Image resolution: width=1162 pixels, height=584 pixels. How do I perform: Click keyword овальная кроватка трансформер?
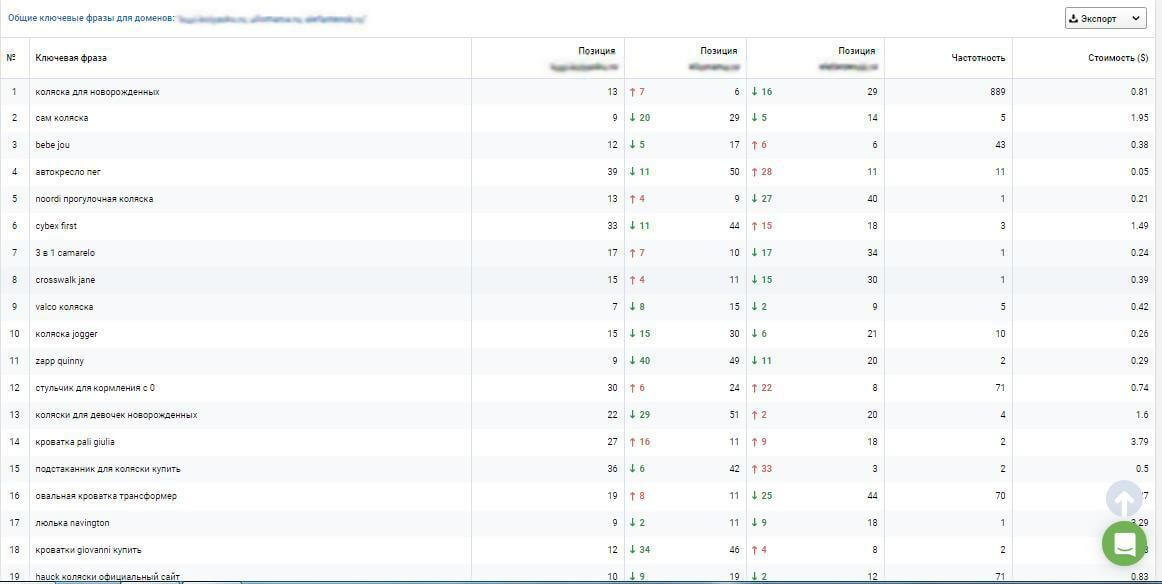tap(106, 496)
